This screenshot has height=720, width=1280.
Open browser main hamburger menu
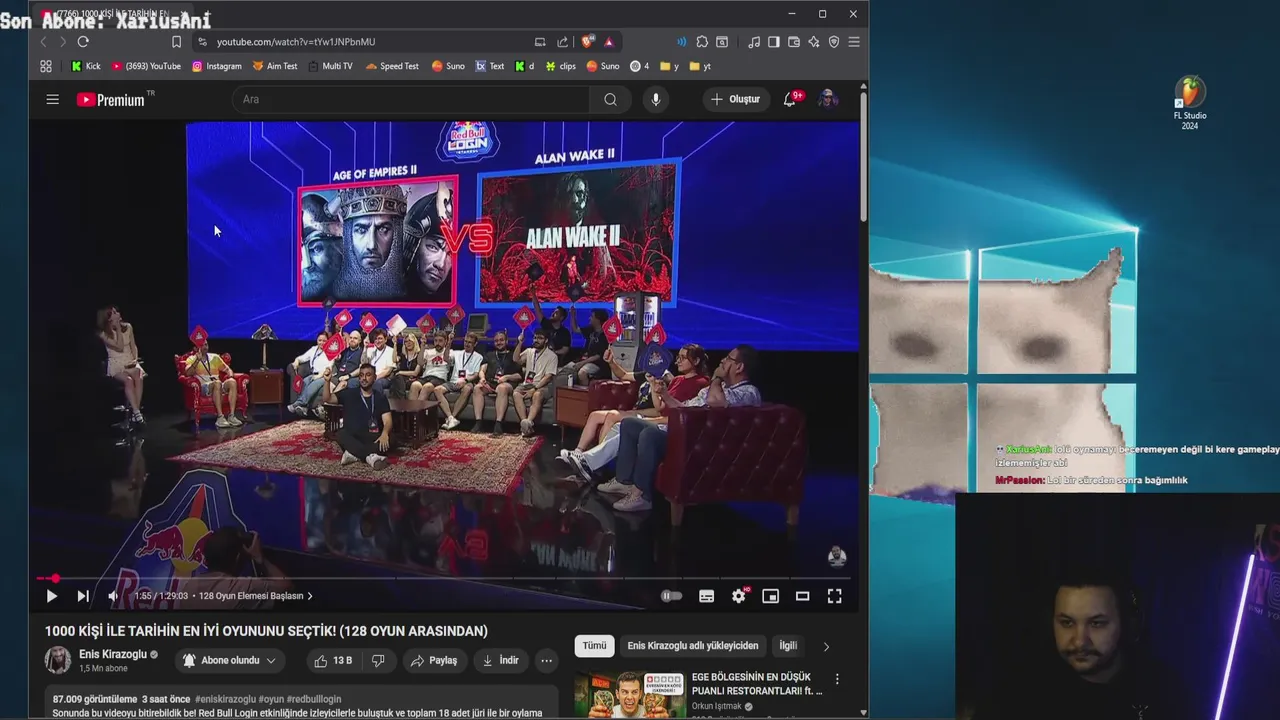point(854,42)
